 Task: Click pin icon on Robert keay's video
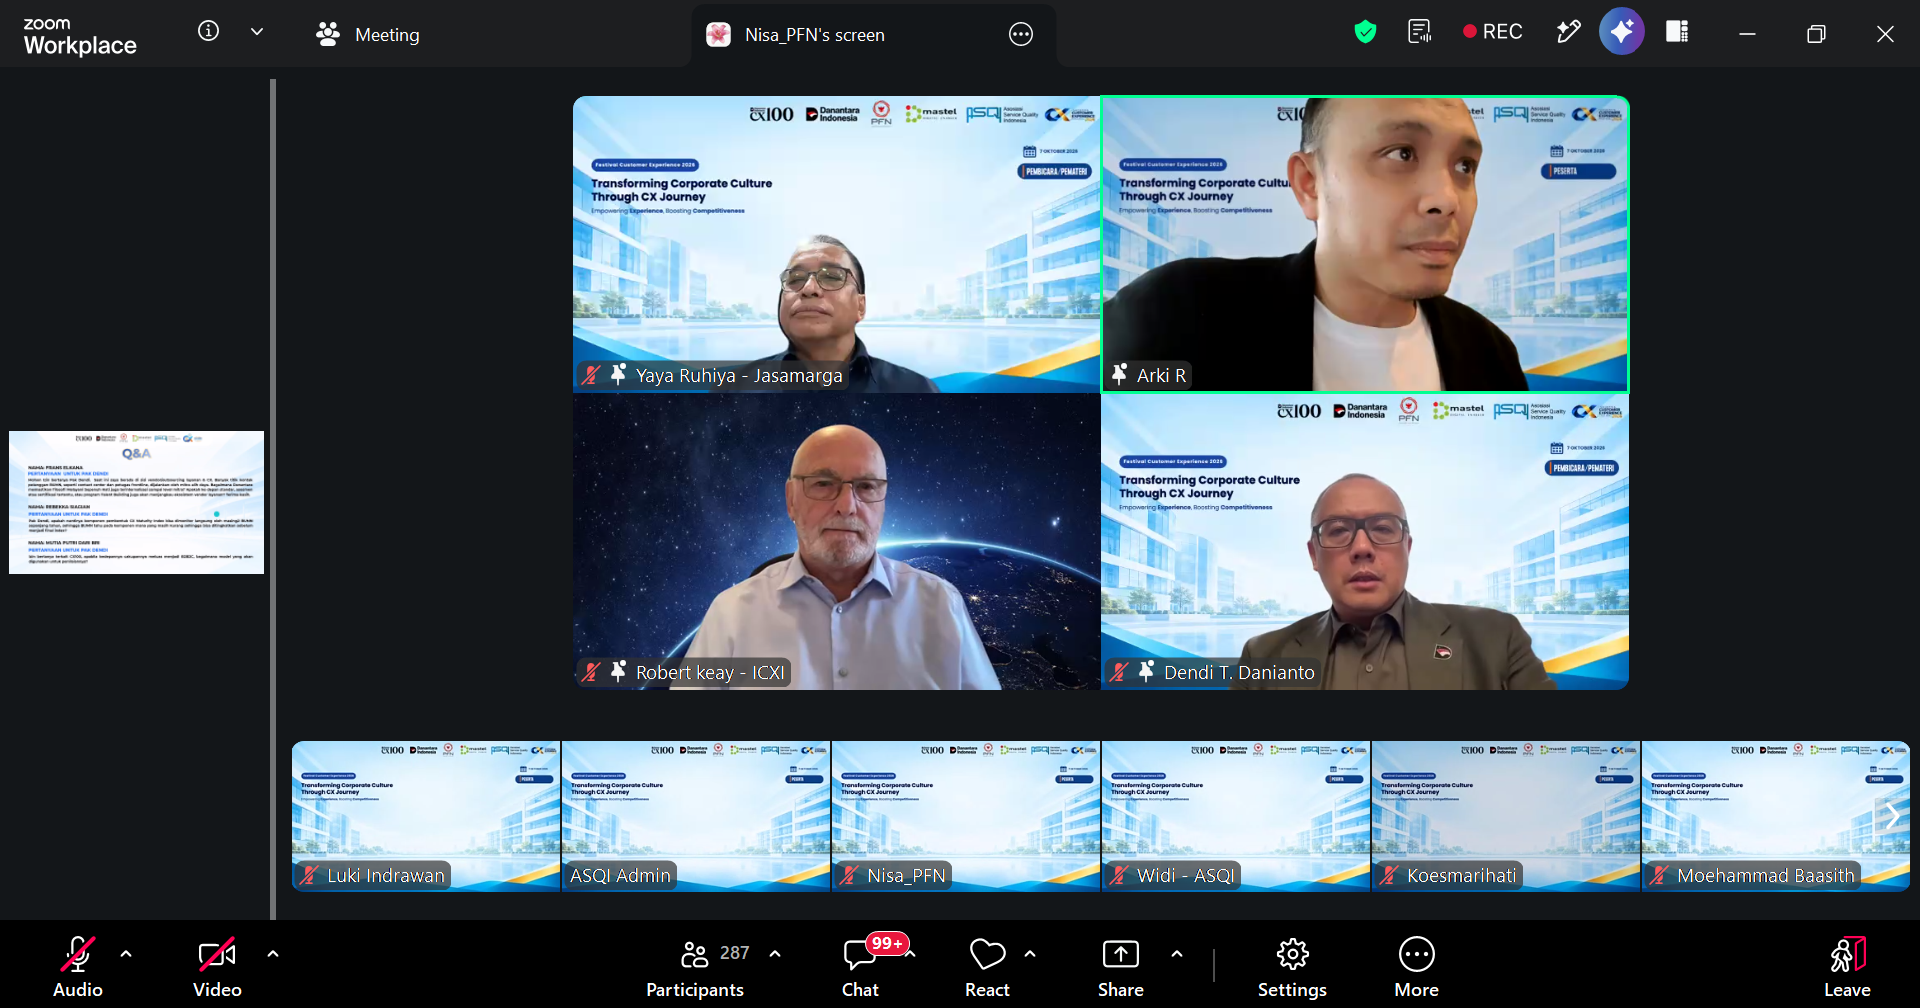(618, 671)
